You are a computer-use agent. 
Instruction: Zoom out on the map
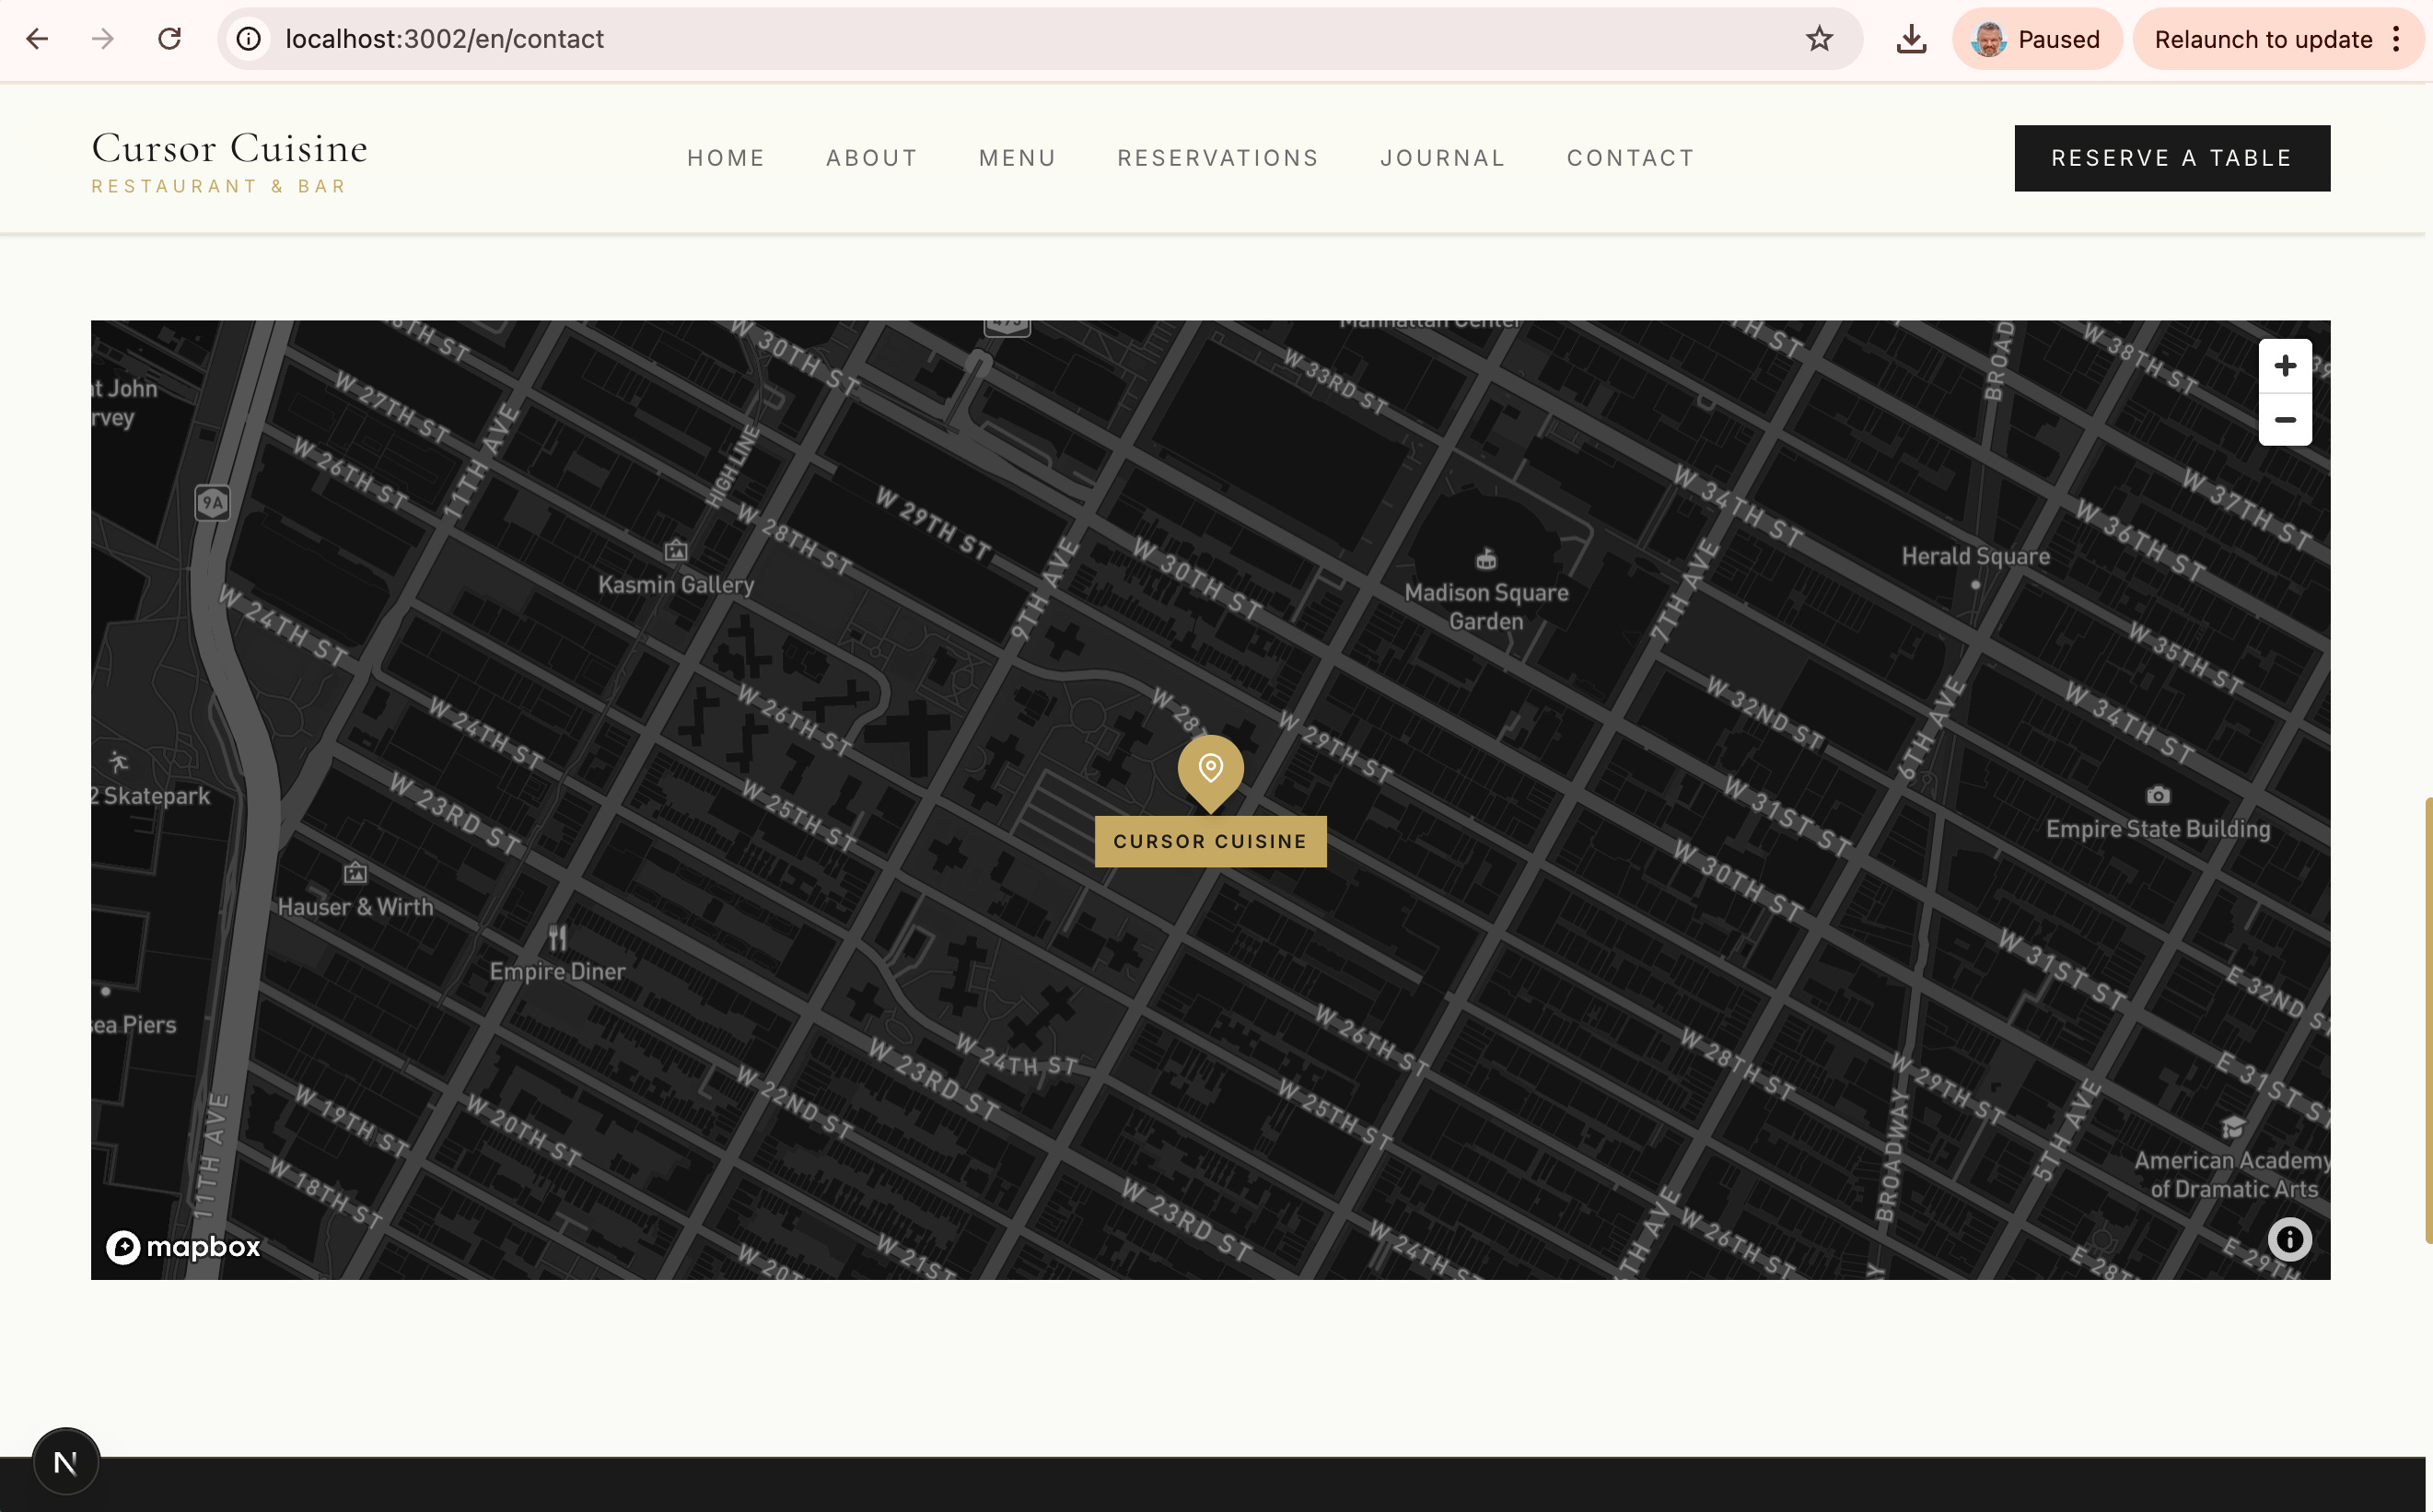point(2284,420)
